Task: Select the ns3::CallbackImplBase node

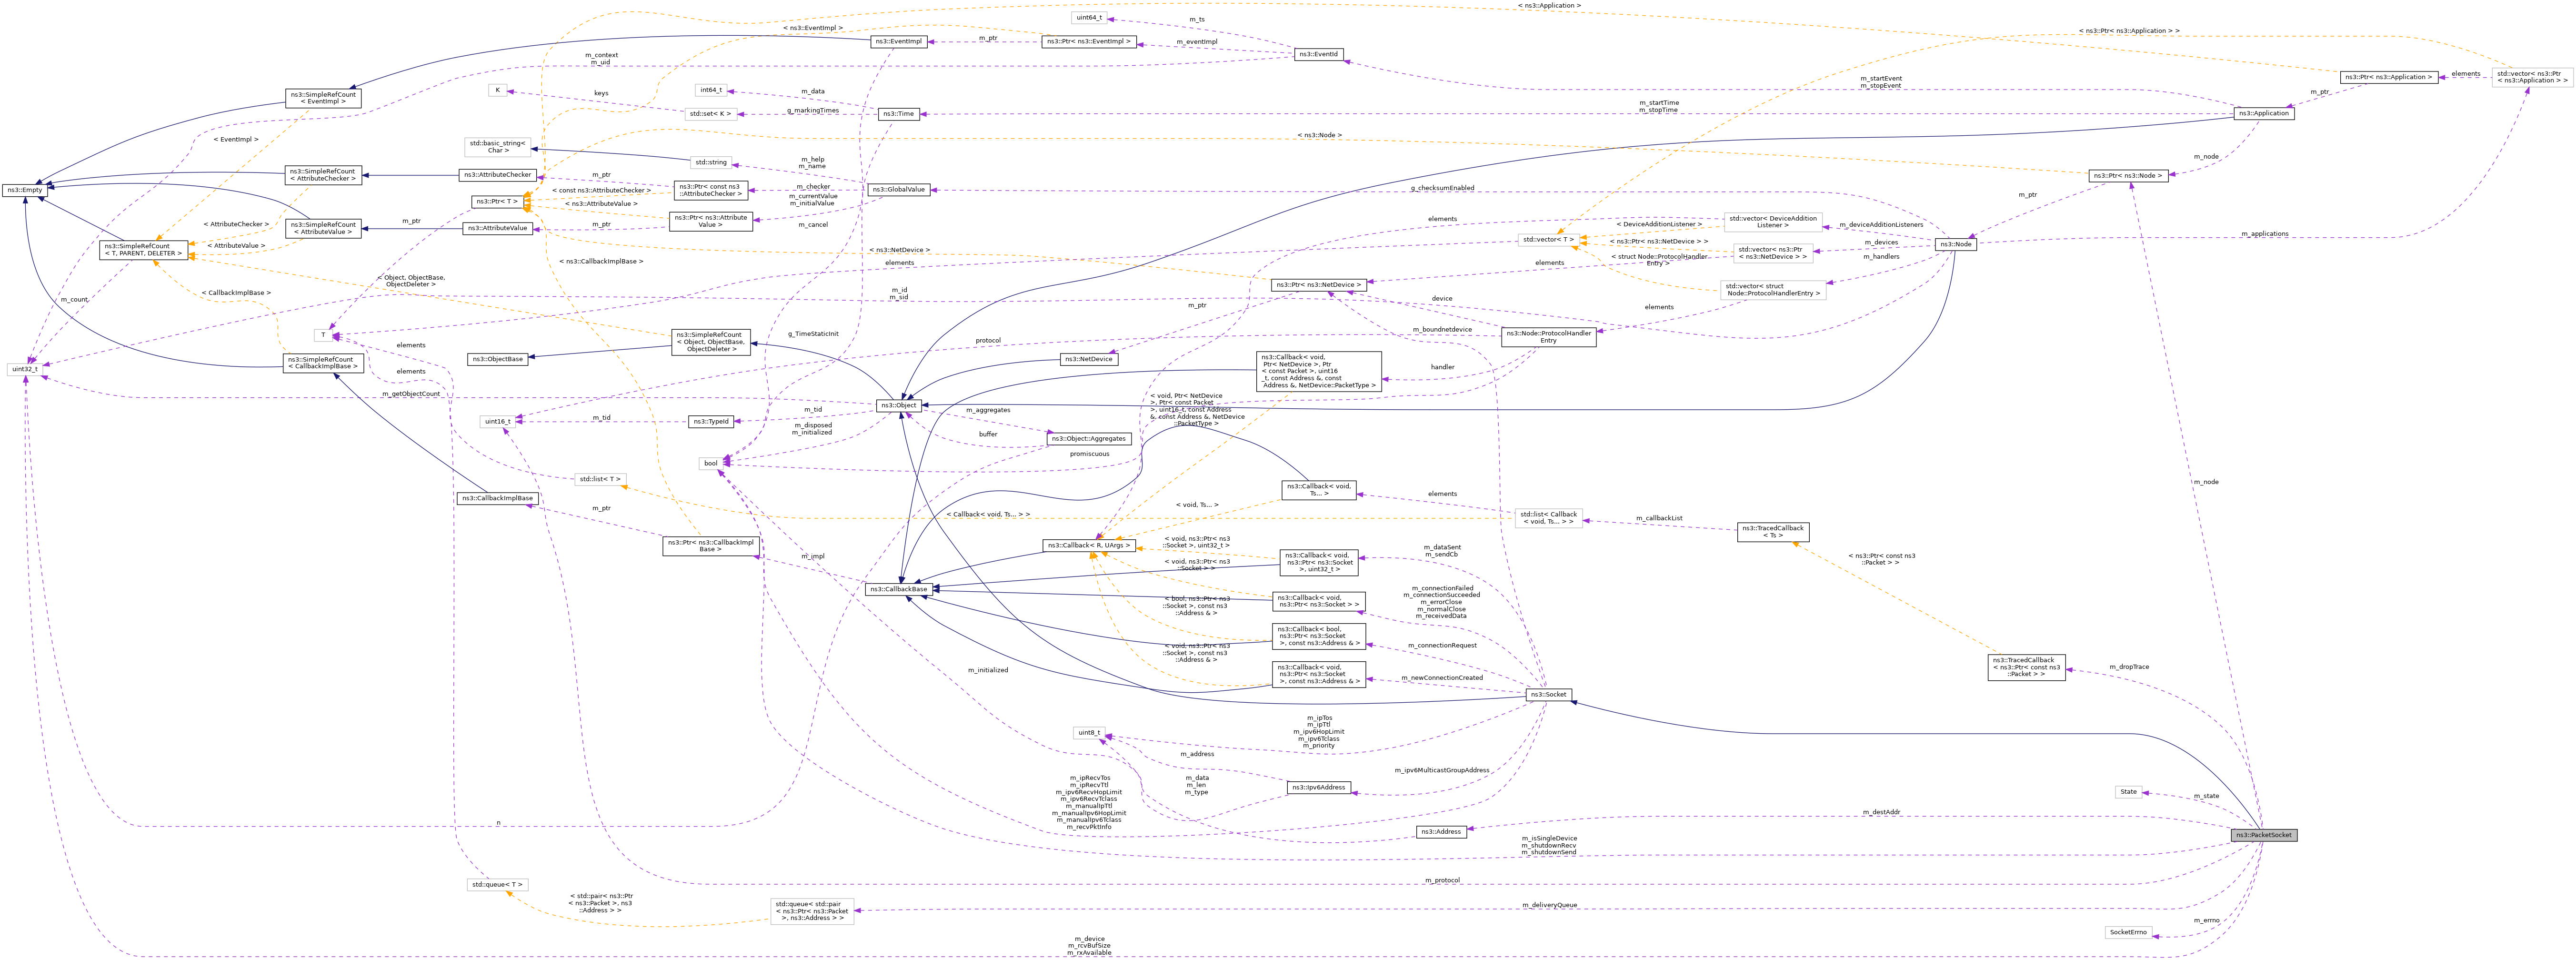Action: tap(498, 498)
